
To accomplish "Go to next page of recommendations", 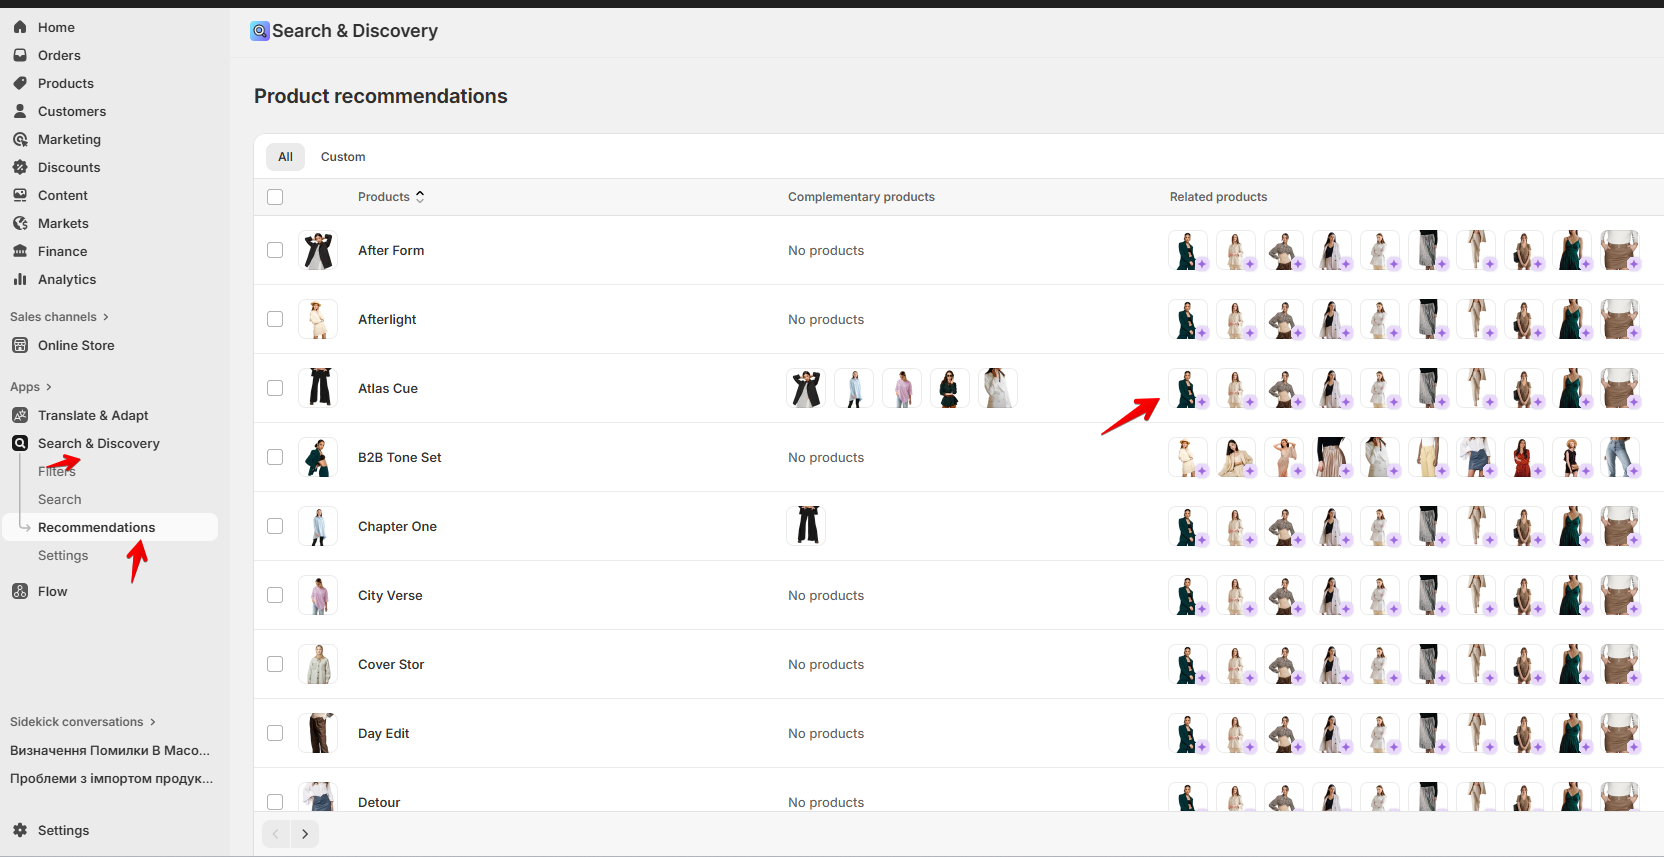I will tap(305, 834).
